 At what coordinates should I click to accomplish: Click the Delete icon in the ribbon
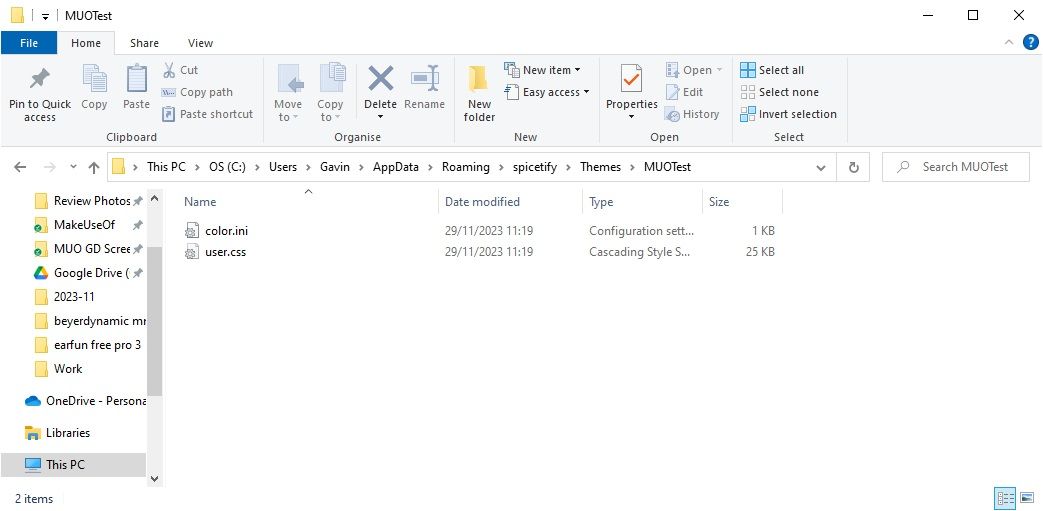coord(380,80)
